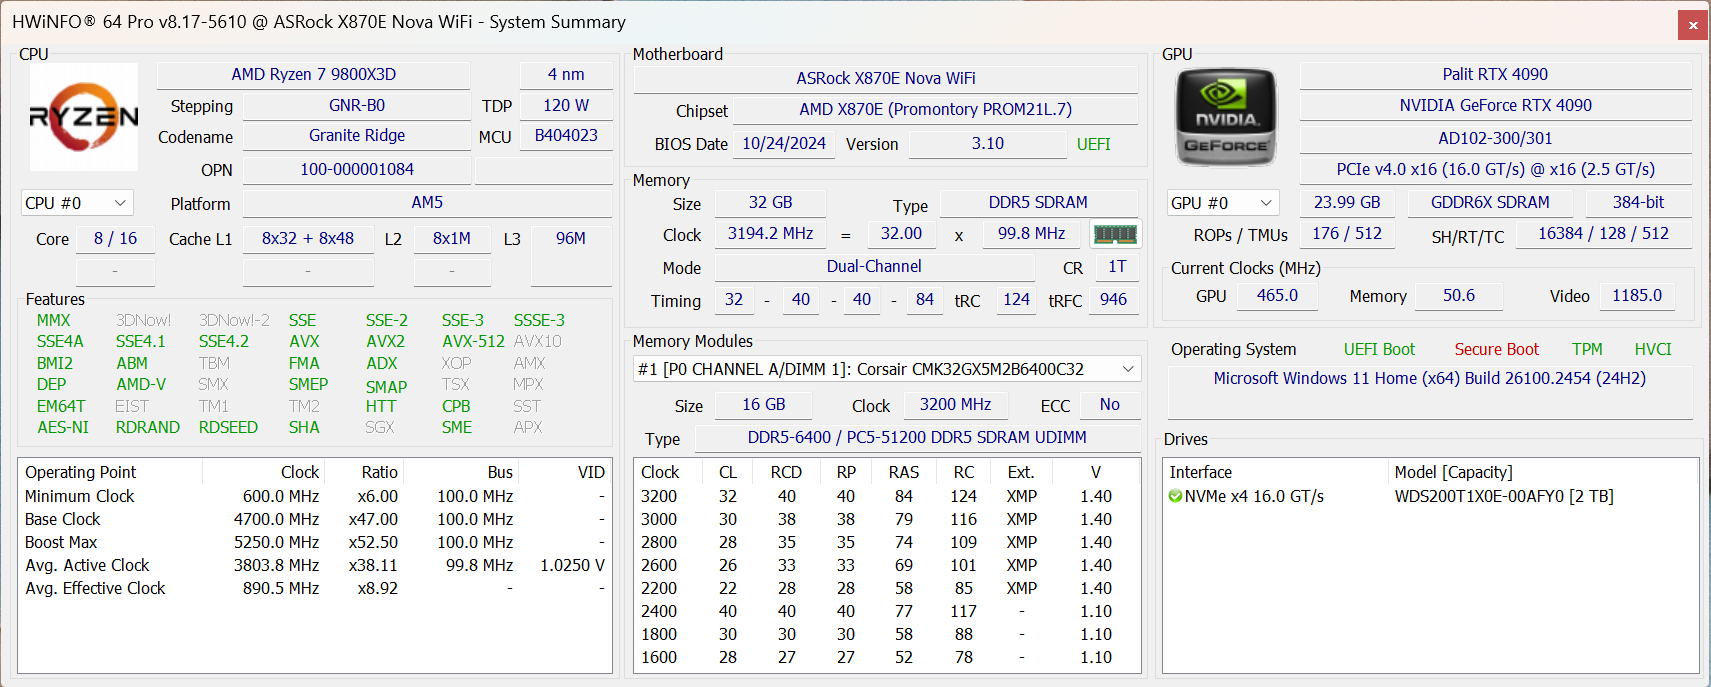Click the green memory module icon
Screen dimensions: 1711x687
[x=1115, y=234]
